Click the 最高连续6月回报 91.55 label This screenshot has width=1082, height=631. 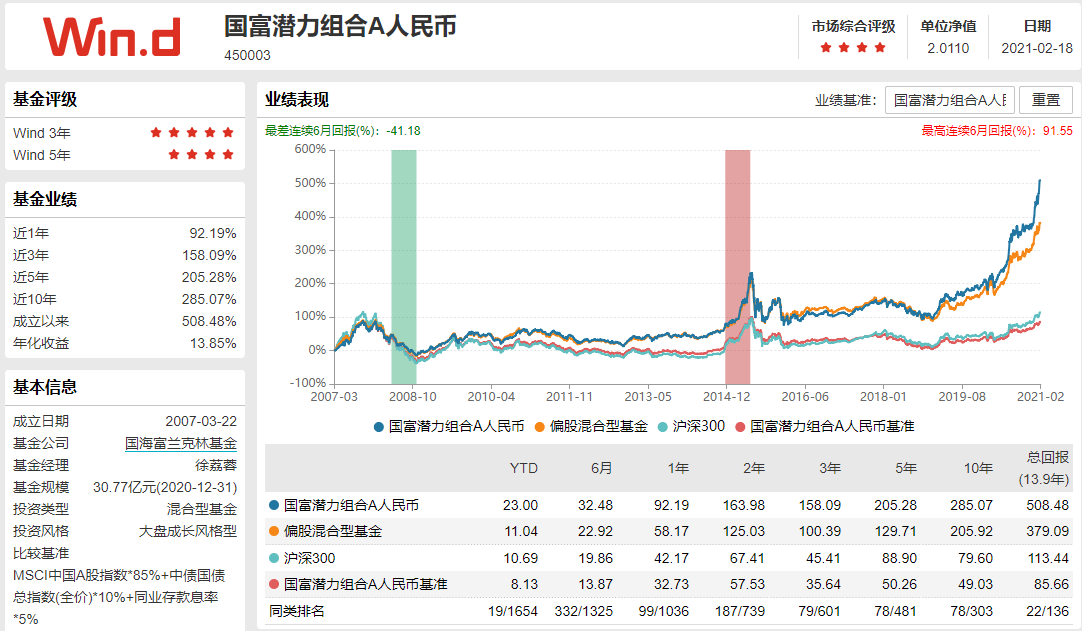997,130
